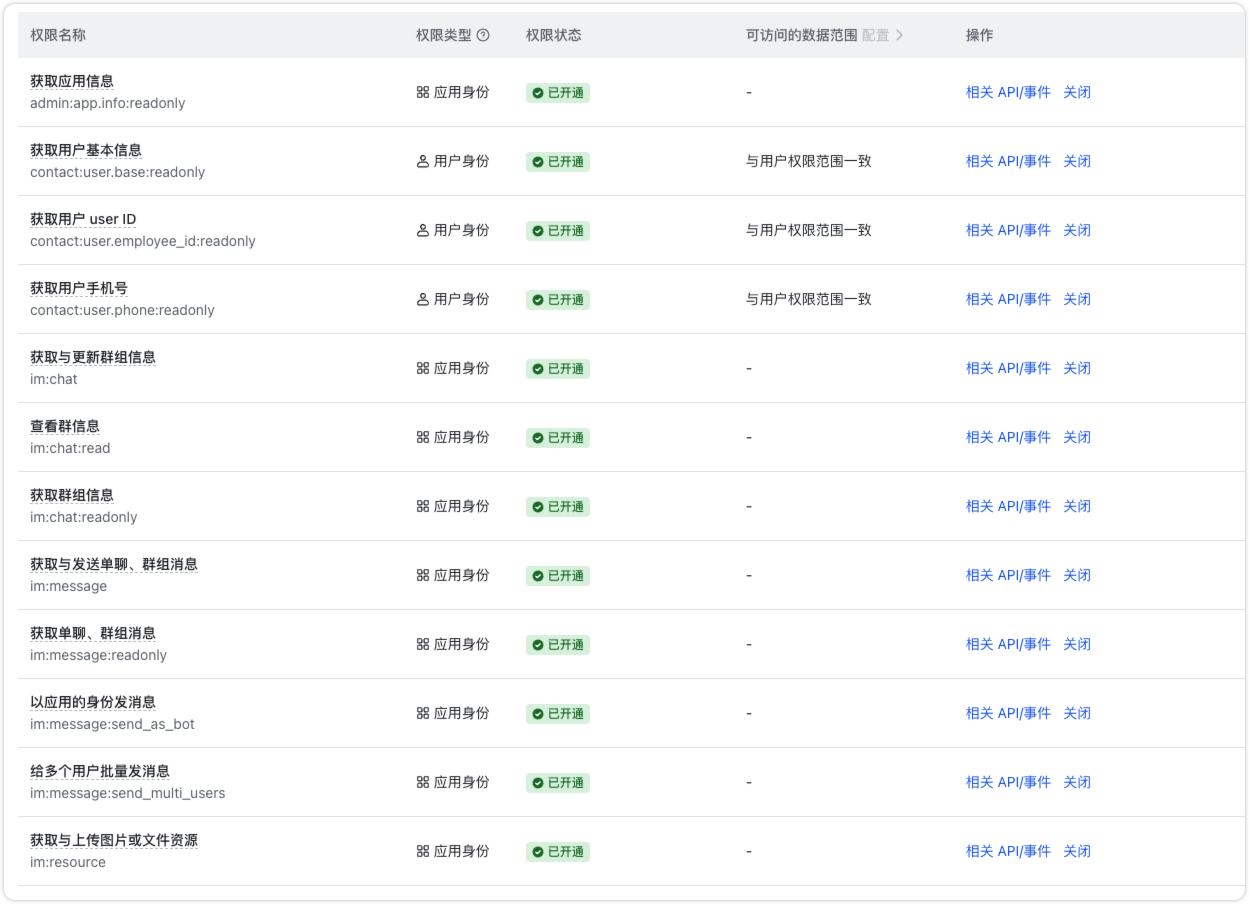Open 相关 API/事件 for 获取群组信息

(x=1008, y=506)
